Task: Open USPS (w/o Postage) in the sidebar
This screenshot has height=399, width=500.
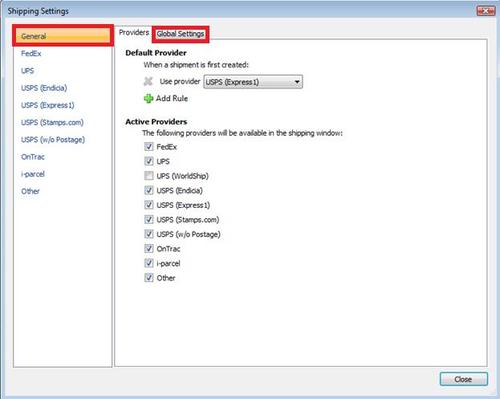Action: pos(53,140)
